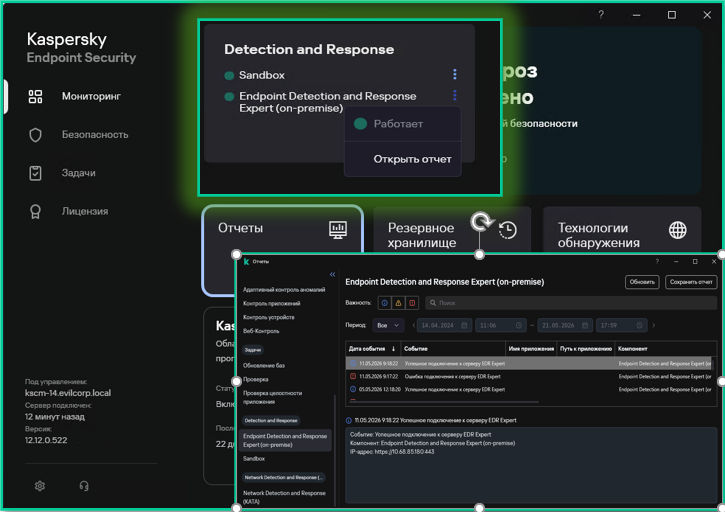Open the Безопасность section in the sidebar

95,135
